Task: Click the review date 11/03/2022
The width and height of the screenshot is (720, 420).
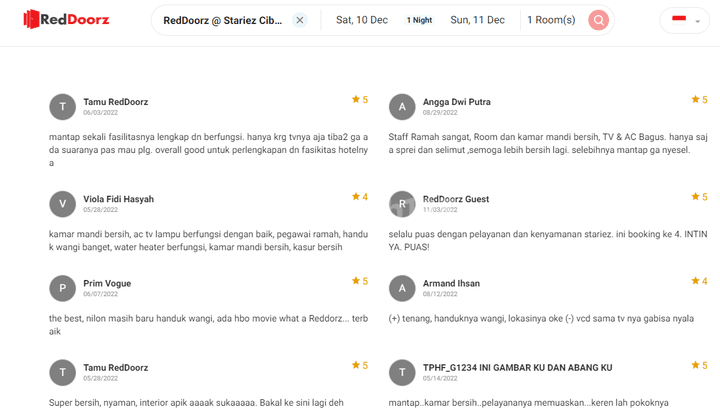Action: [x=440, y=210]
